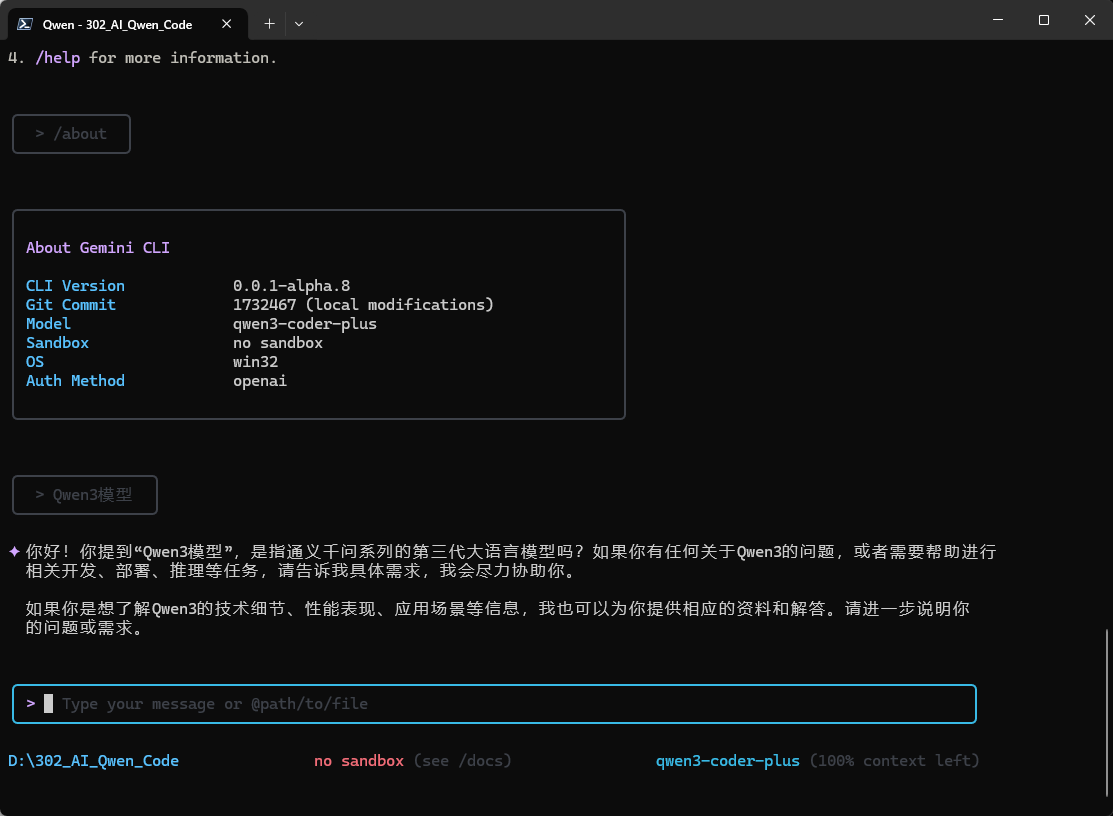This screenshot has width=1113, height=816.
Task: Click the 'Git Commit' label
Action: click(x=70, y=305)
